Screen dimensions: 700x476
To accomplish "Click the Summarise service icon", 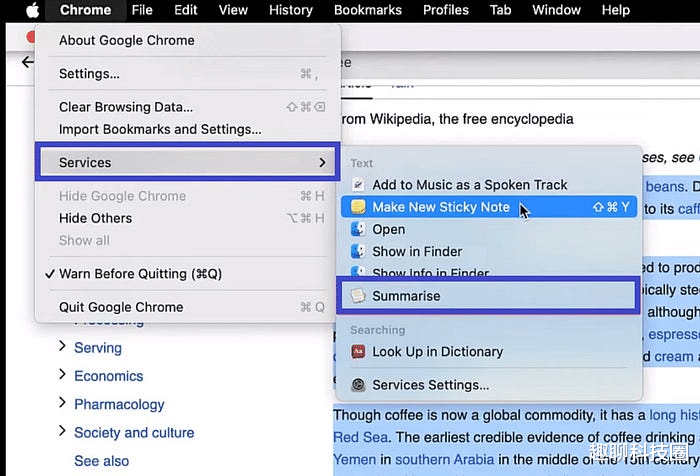I will [358, 296].
